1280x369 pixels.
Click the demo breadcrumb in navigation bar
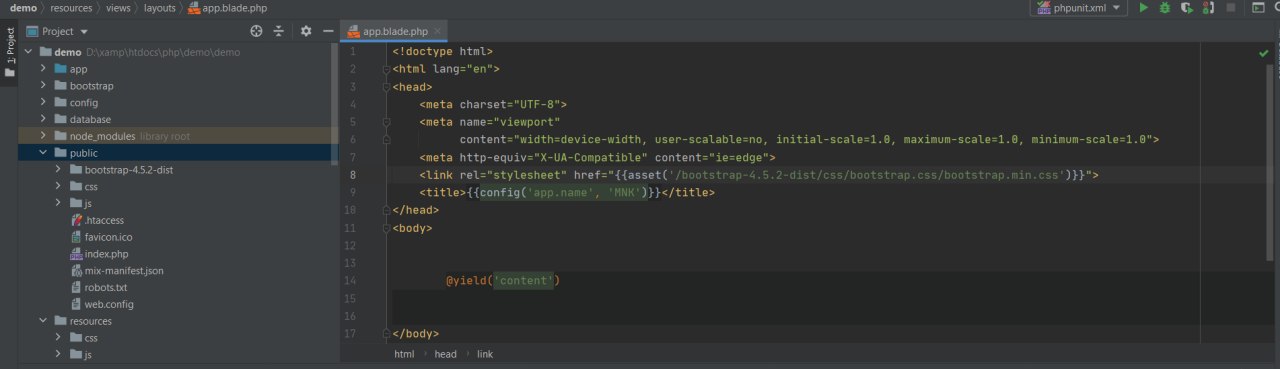23,8
